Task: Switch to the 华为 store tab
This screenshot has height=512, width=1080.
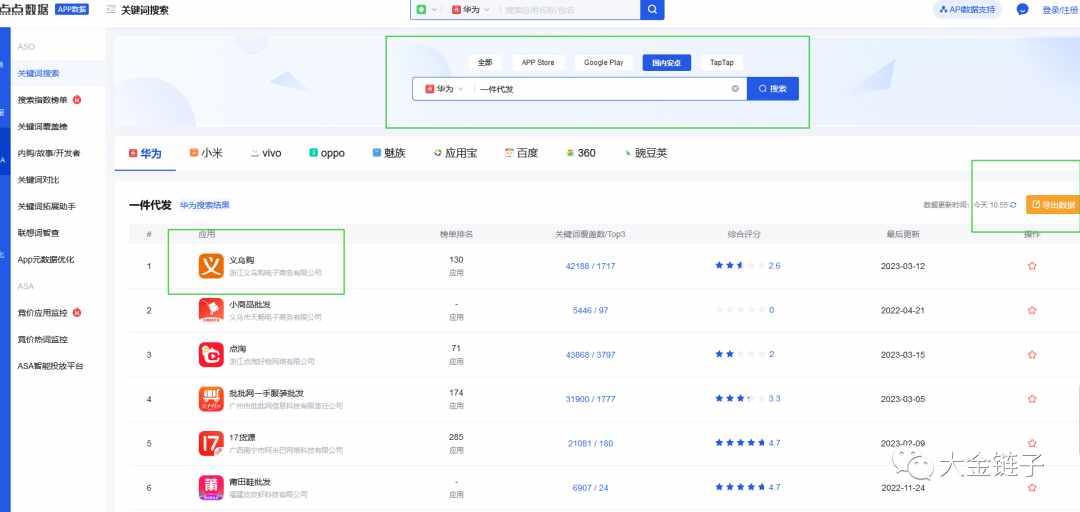Action: tap(145, 153)
